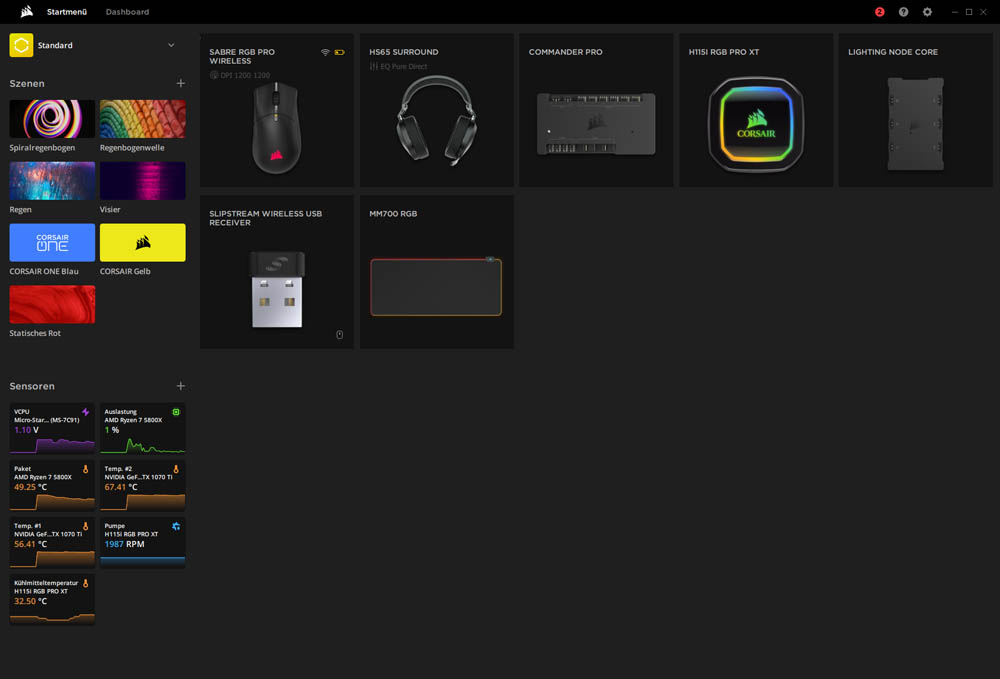The width and height of the screenshot is (1000, 679).
Task: Open the red notifications badge
Action: tap(879, 11)
